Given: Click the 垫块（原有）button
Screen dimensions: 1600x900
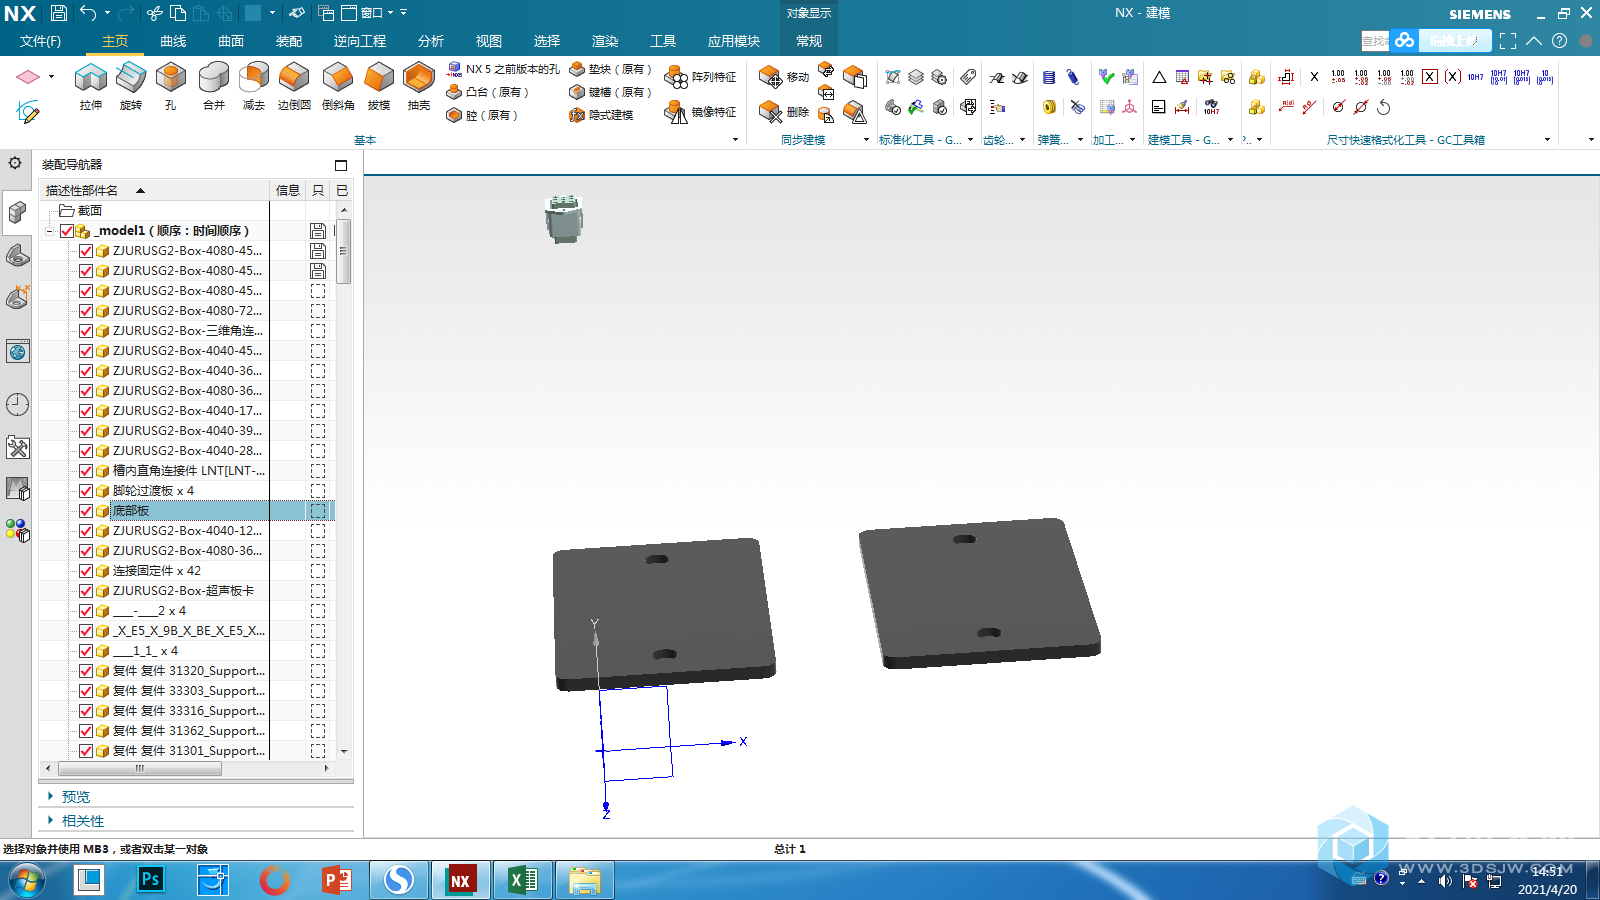Looking at the screenshot, I should point(611,69).
